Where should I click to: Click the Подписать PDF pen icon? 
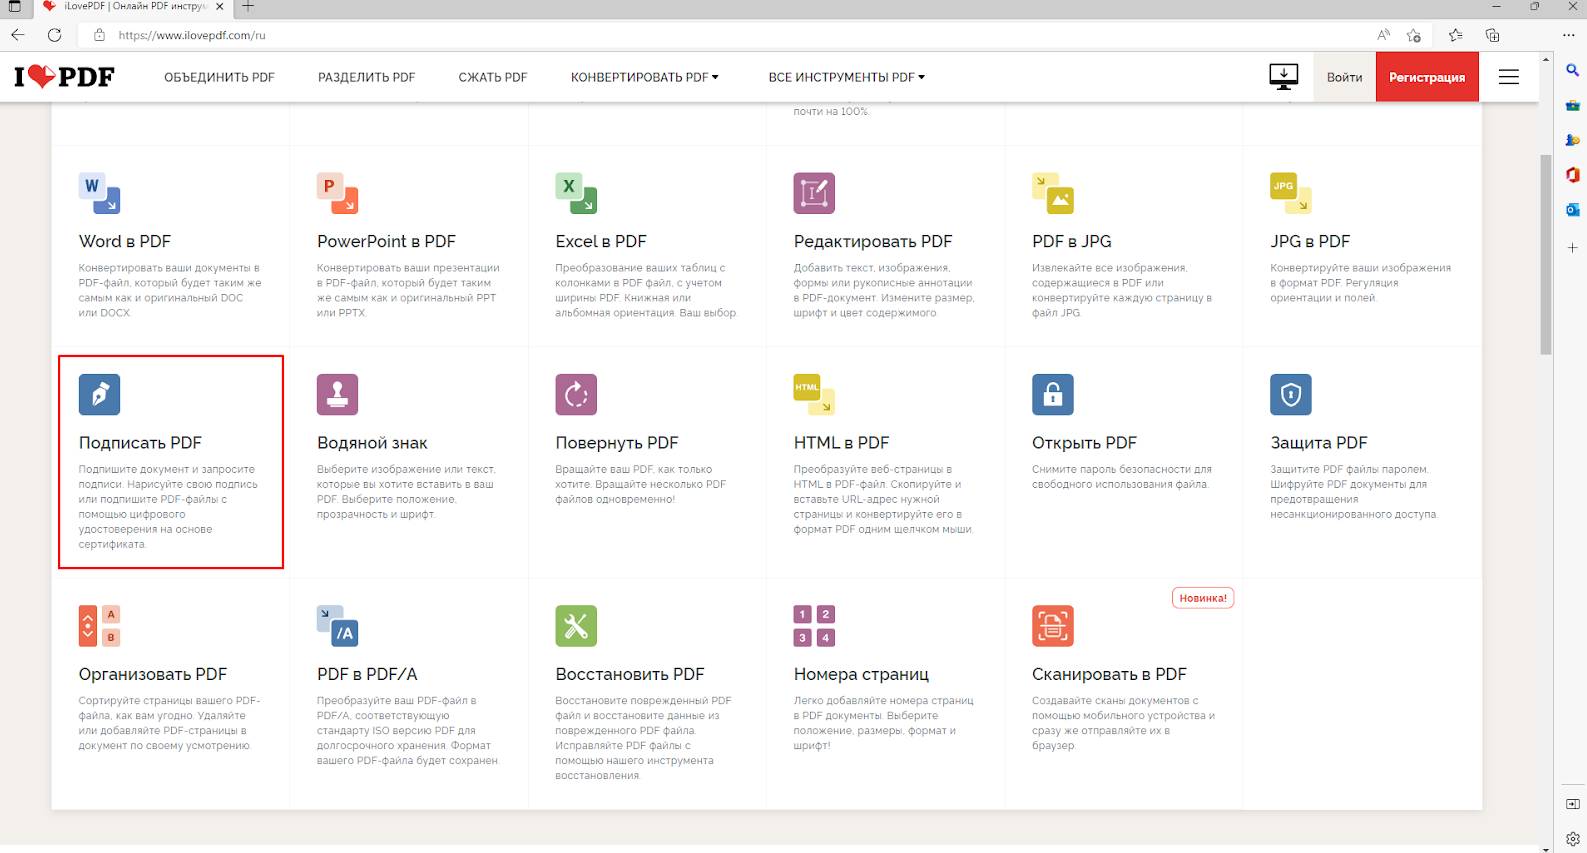(x=99, y=394)
